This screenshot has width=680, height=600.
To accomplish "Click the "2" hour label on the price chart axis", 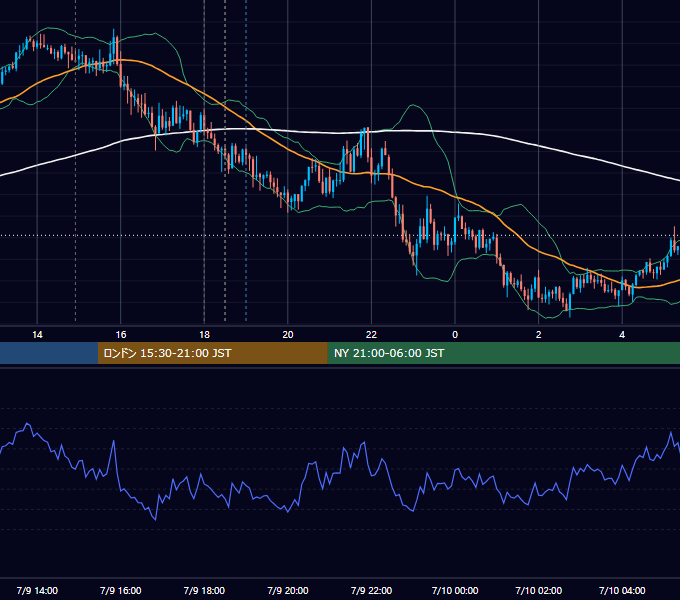I will [x=539, y=335].
